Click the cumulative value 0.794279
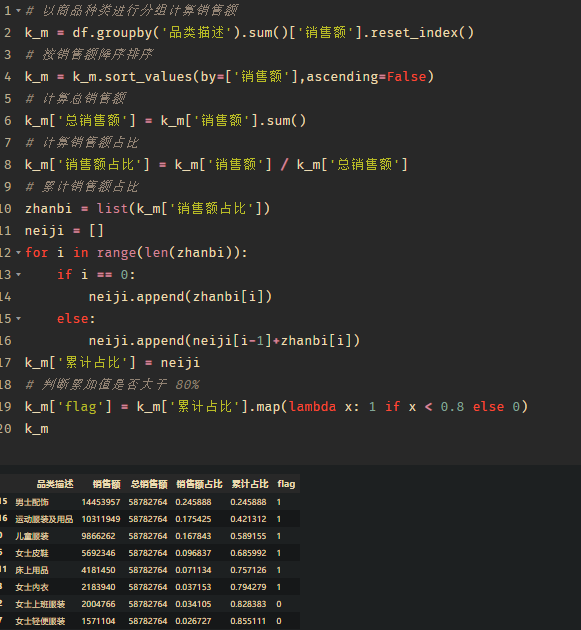This screenshot has height=630, width=581. tap(248, 587)
